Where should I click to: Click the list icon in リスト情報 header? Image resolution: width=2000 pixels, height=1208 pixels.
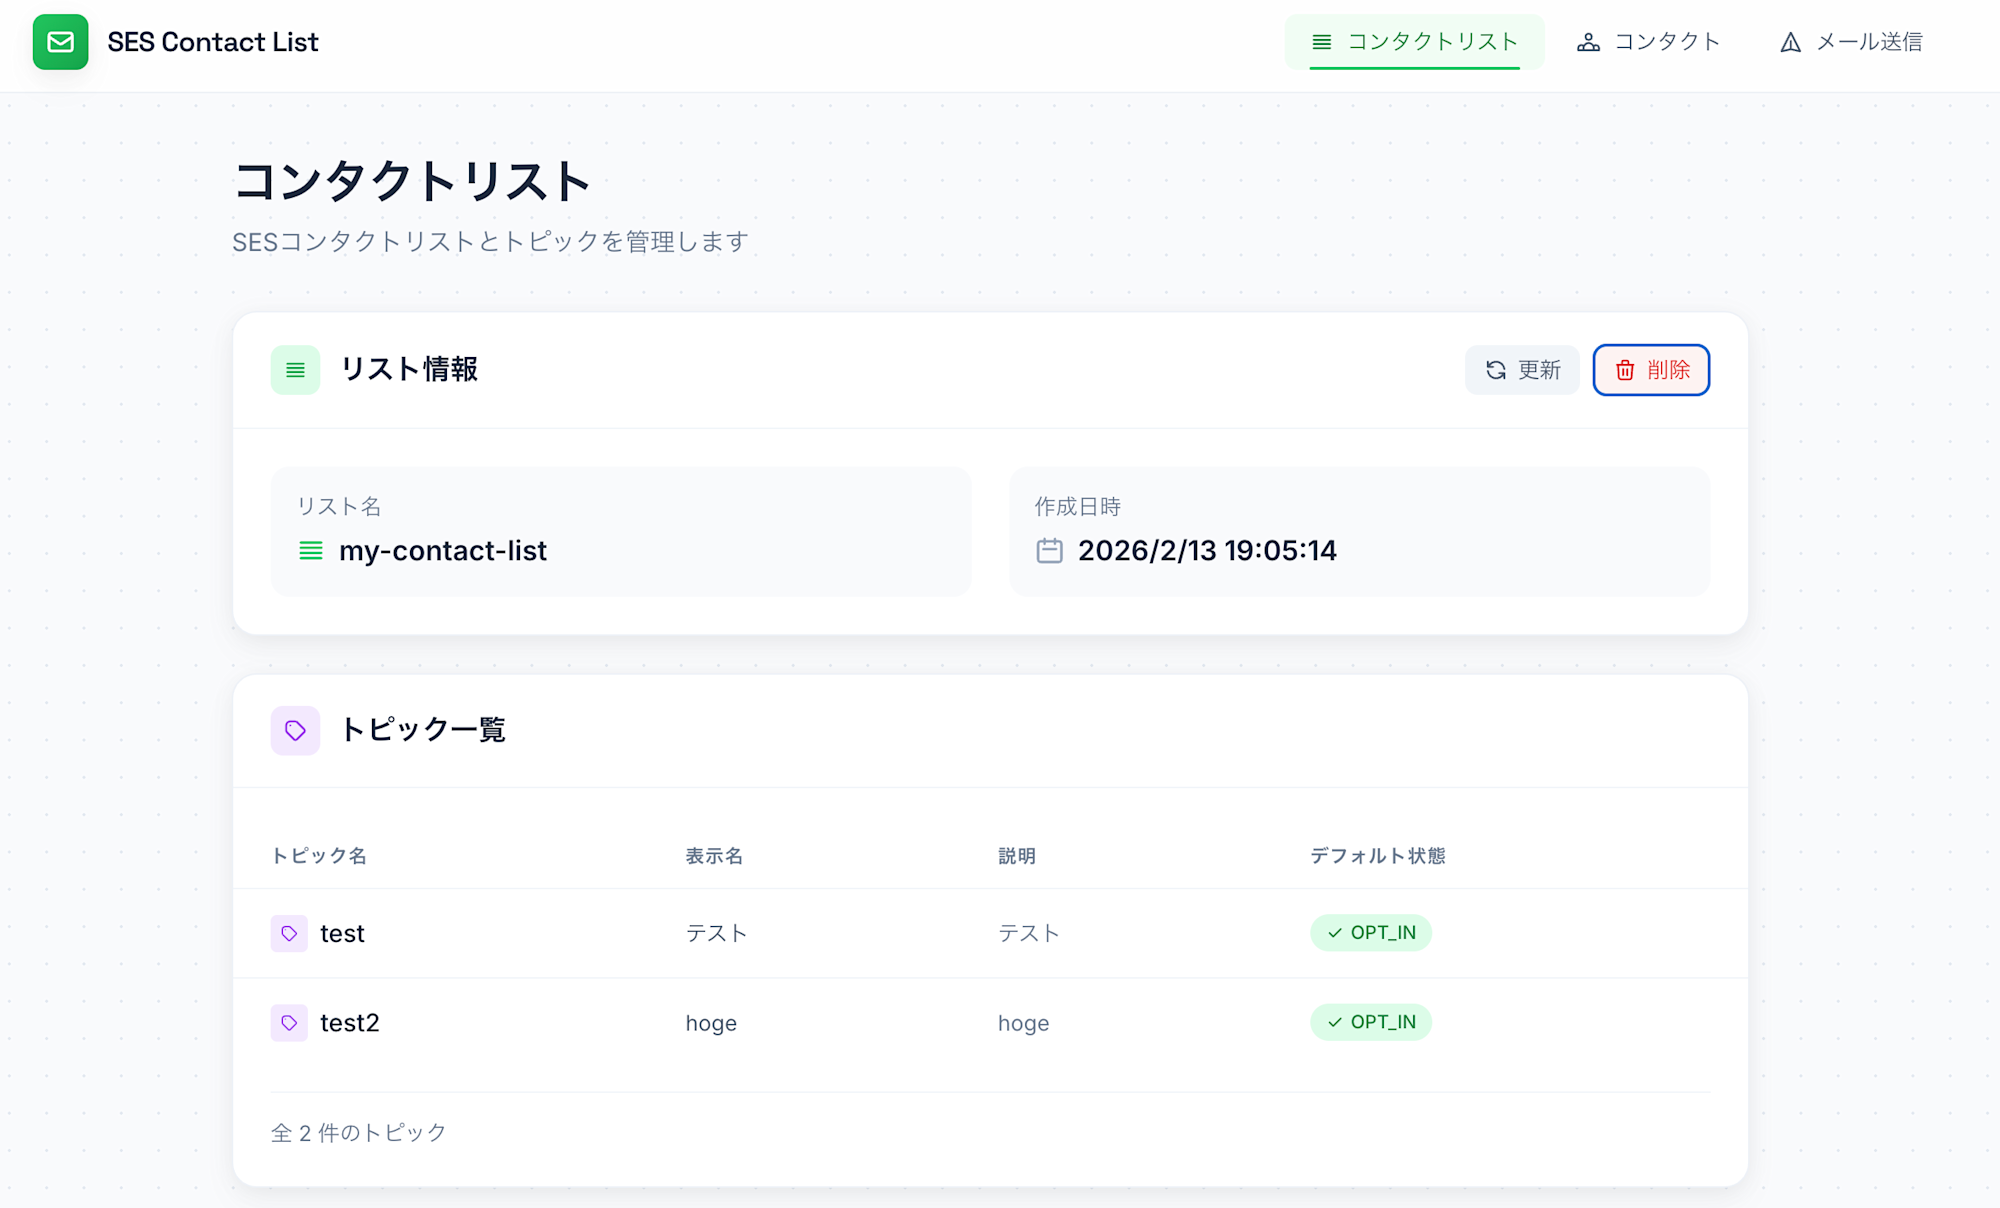pyautogui.click(x=295, y=370)
